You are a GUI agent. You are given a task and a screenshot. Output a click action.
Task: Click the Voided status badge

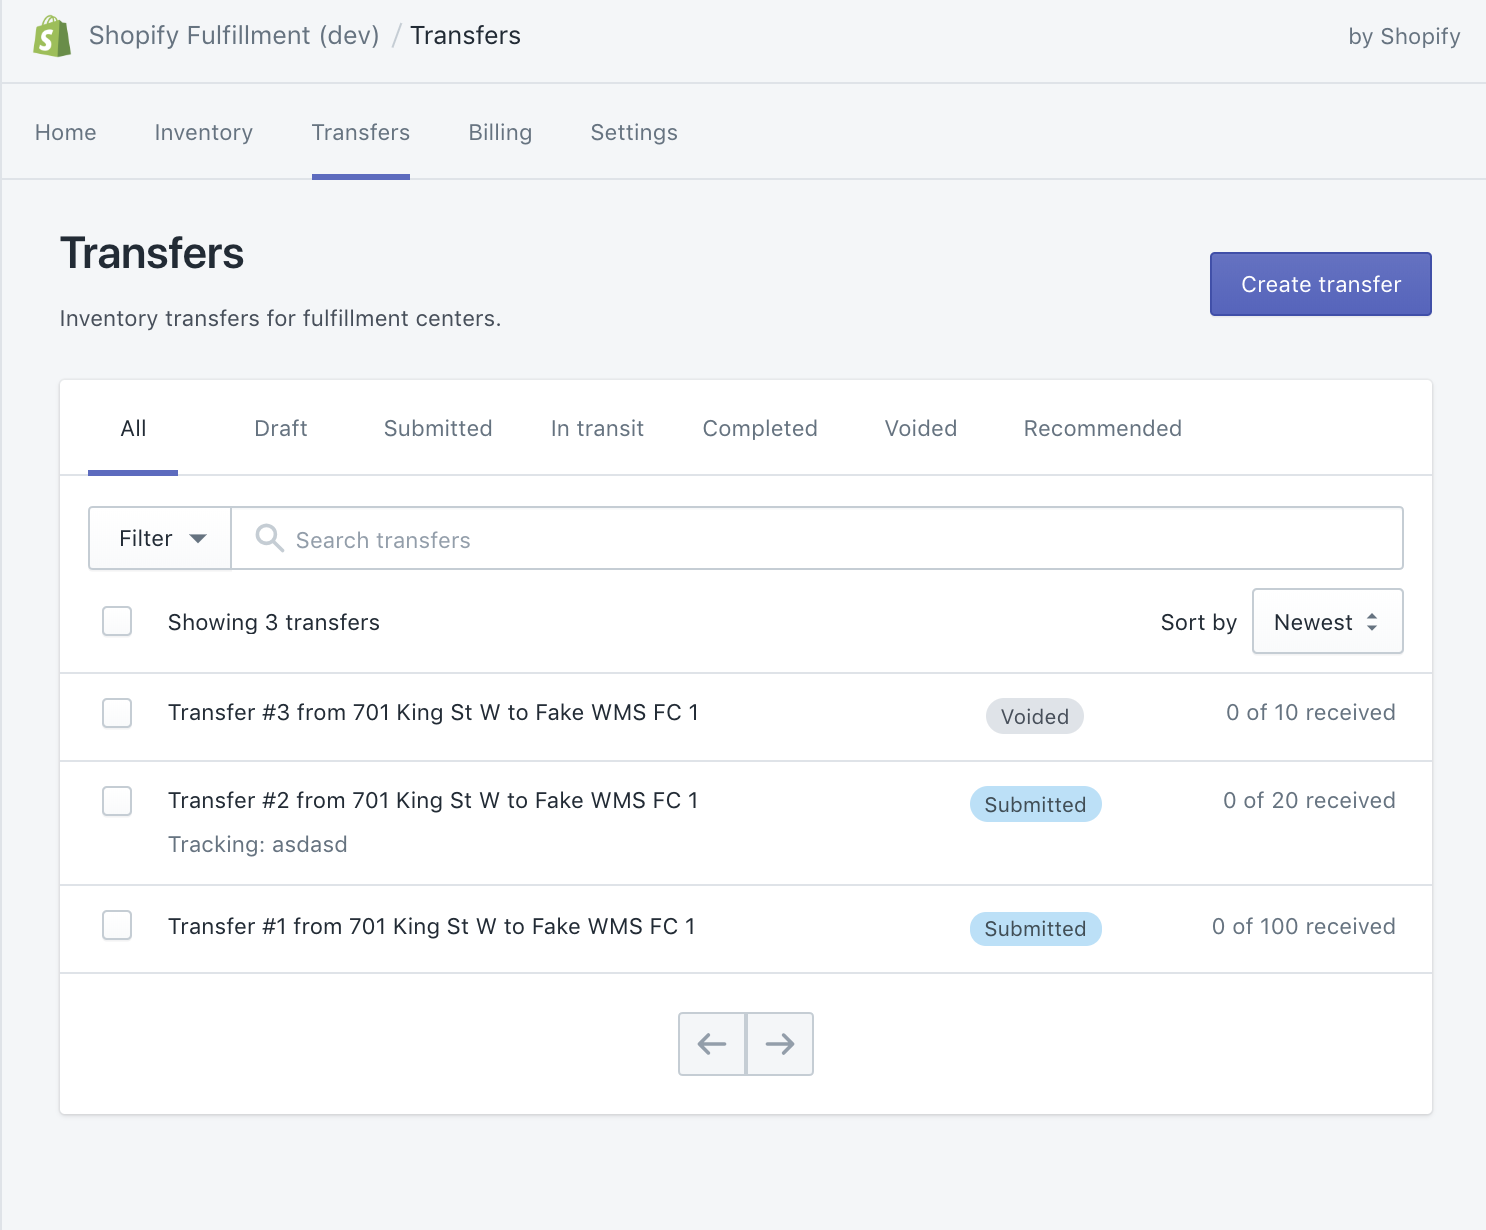[x=1035, y=716]
